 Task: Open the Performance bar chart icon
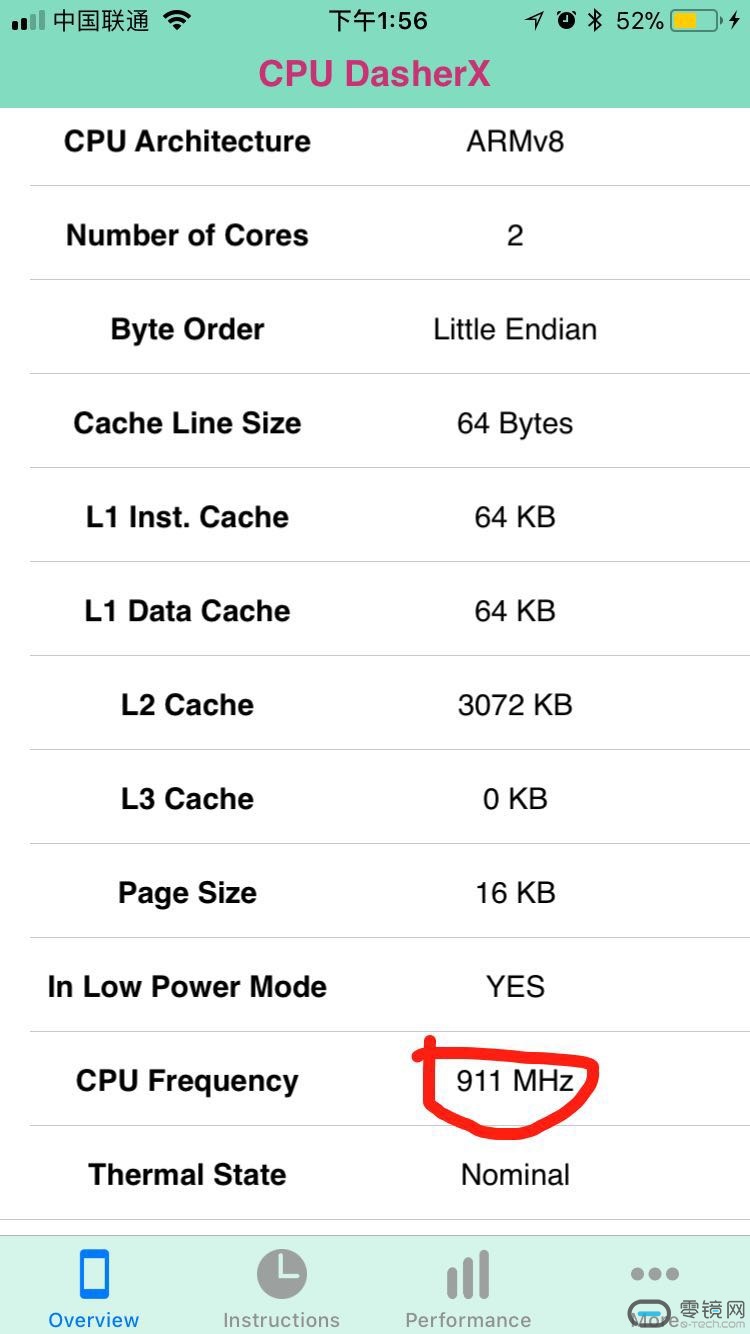click(x=468, y=1275)
